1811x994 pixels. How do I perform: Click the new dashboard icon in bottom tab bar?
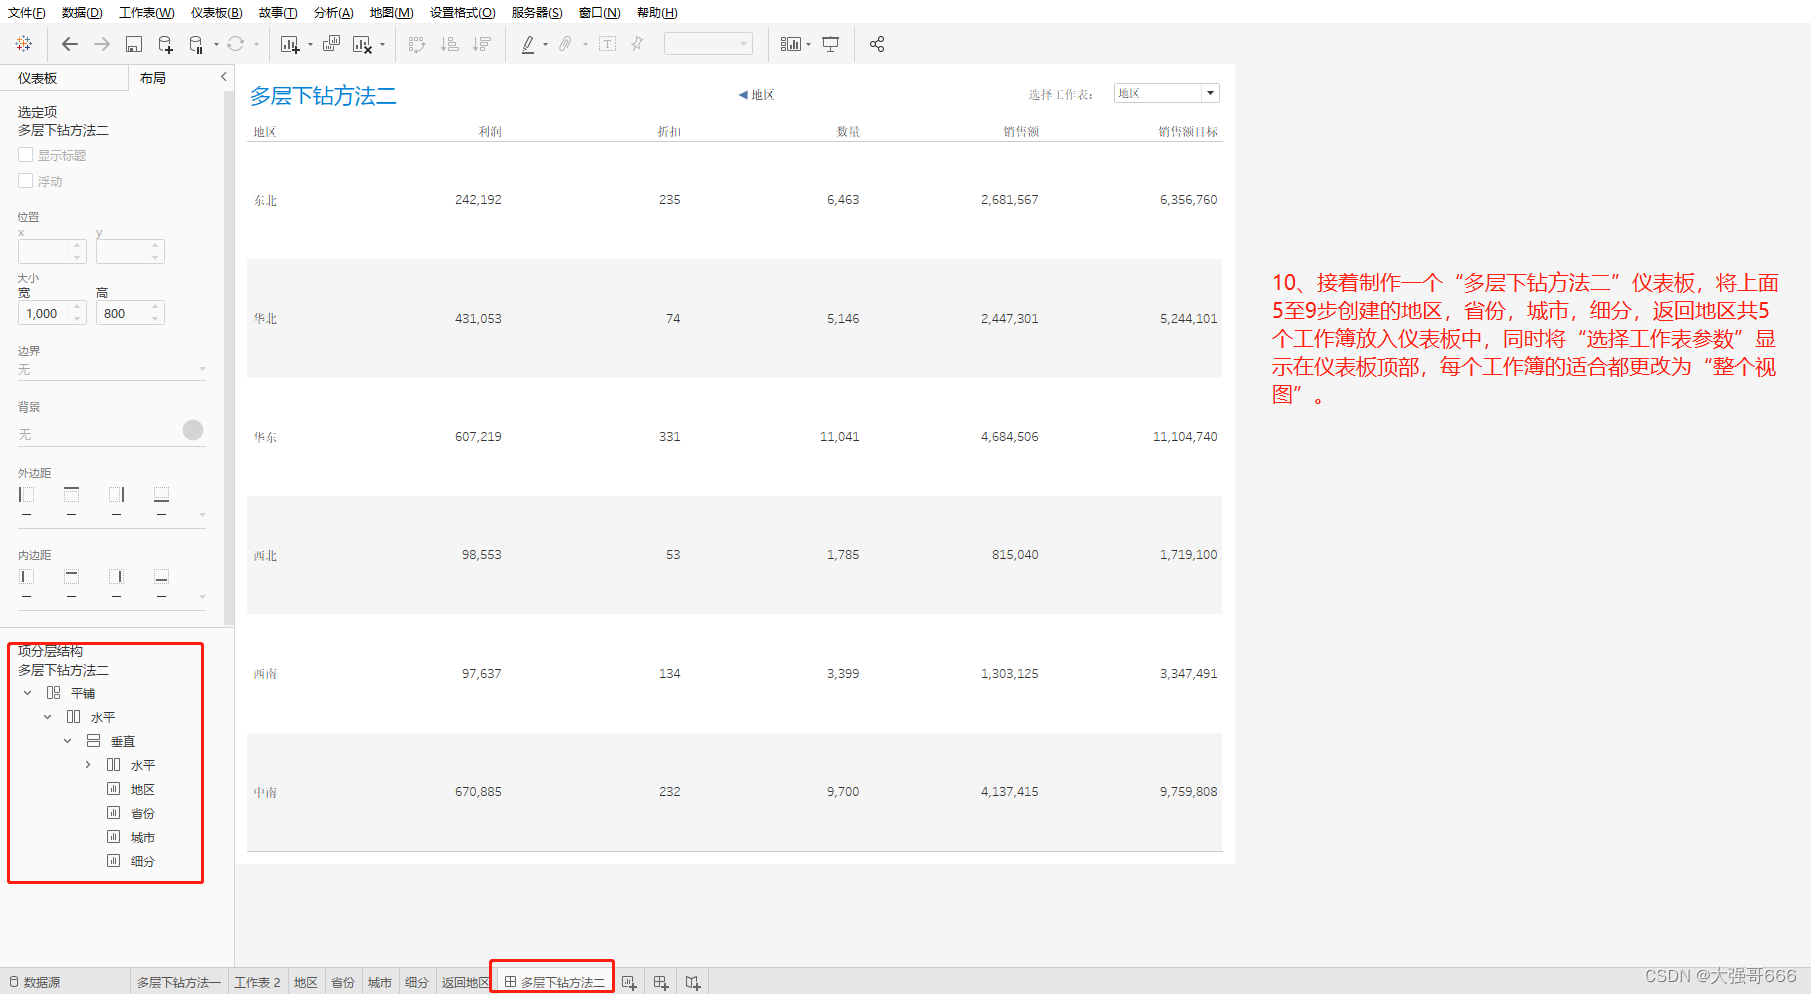click(661, 983)
